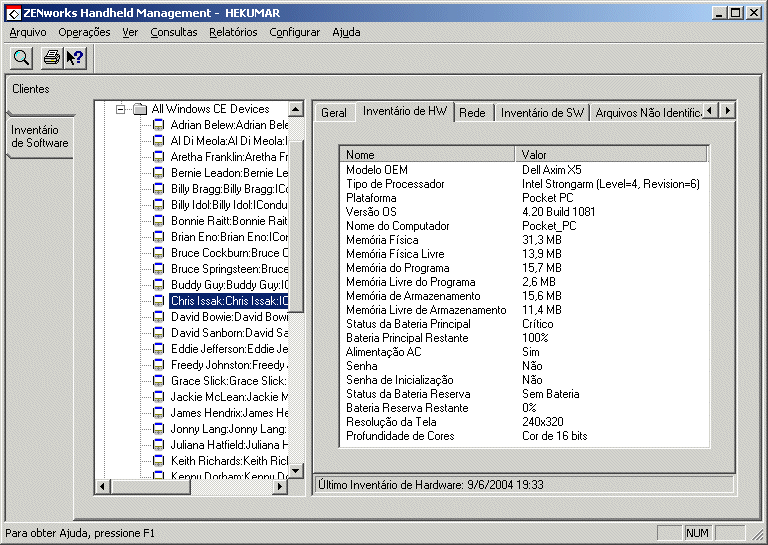Click device icon beside Bruce Cockburn
The width and height of the screenshot is (768, 545).
[158, 253]
